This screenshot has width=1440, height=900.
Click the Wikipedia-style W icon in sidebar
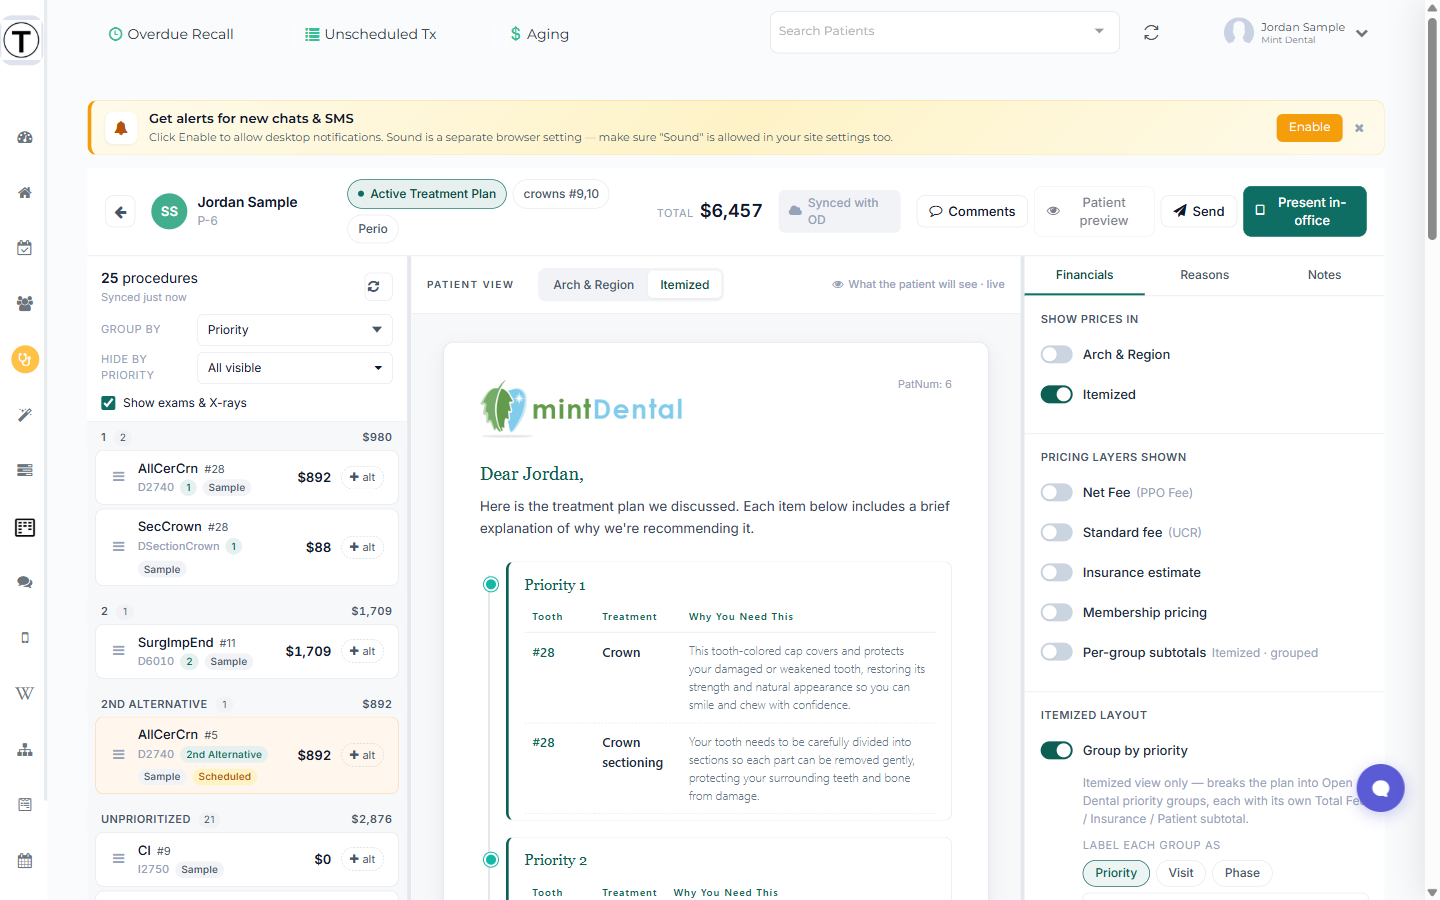pos(25,693)
